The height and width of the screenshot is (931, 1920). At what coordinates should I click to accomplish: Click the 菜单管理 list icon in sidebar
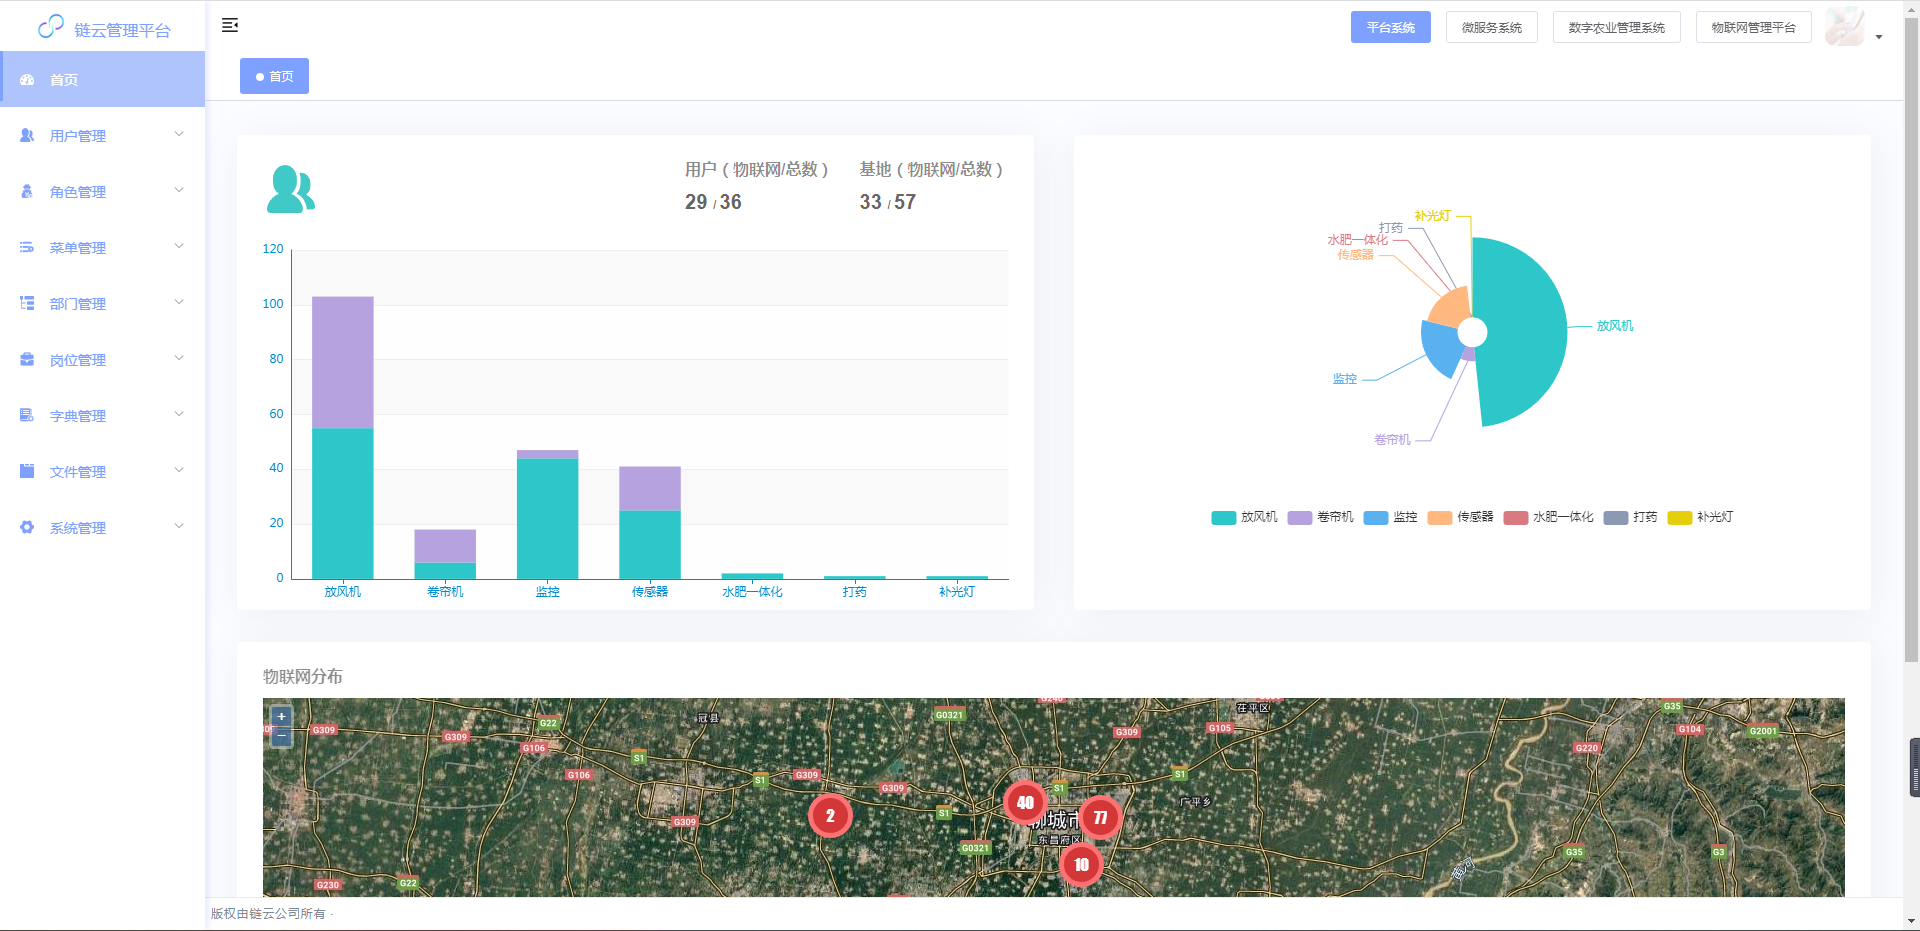(27, 247)
